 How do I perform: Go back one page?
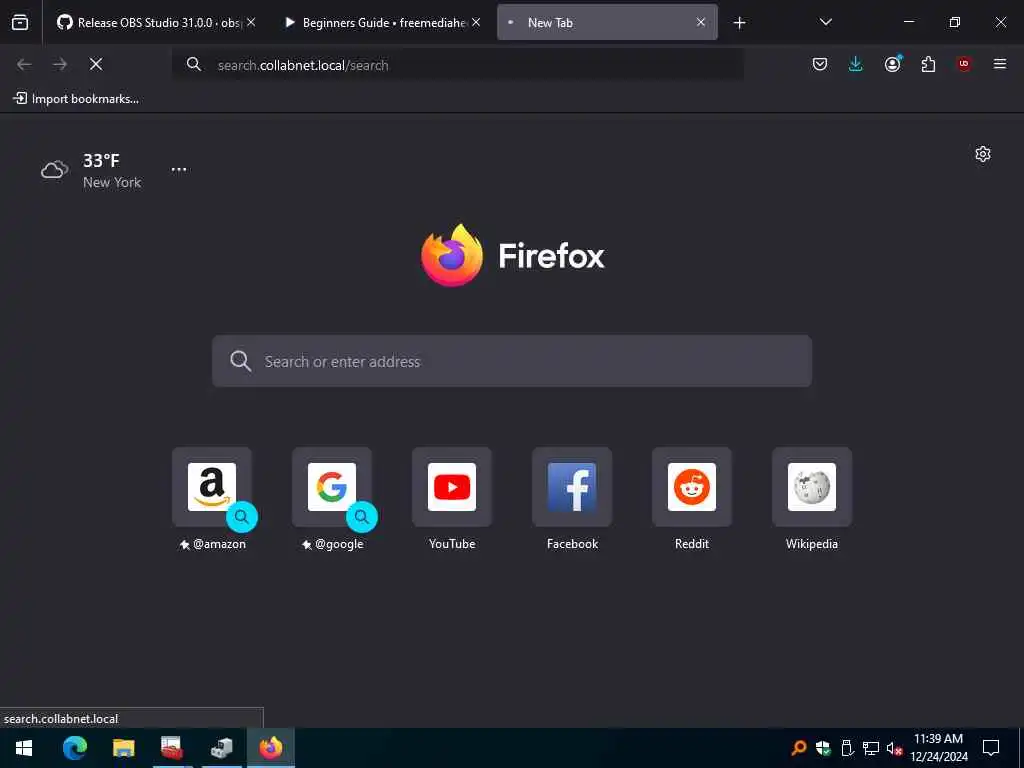point(24,64)
